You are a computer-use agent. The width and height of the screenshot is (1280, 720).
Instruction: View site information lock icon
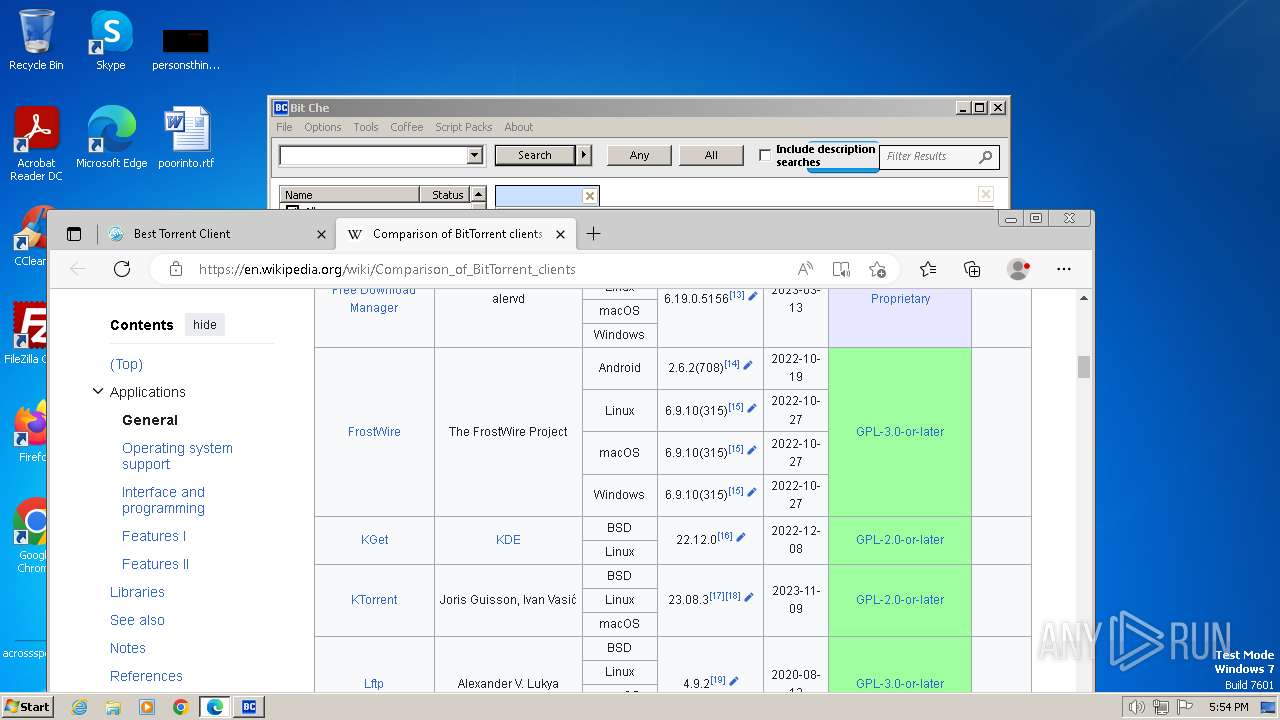point(176,269)
